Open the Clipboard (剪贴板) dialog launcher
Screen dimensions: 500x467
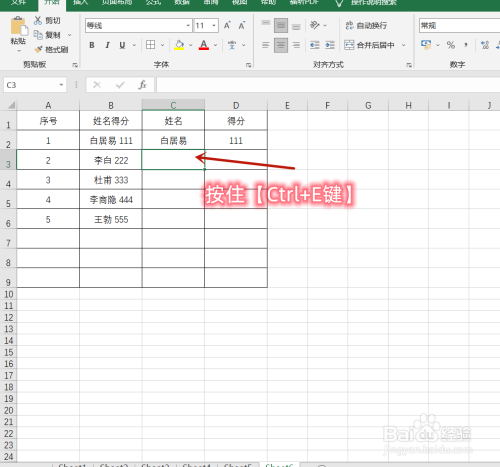75,65
